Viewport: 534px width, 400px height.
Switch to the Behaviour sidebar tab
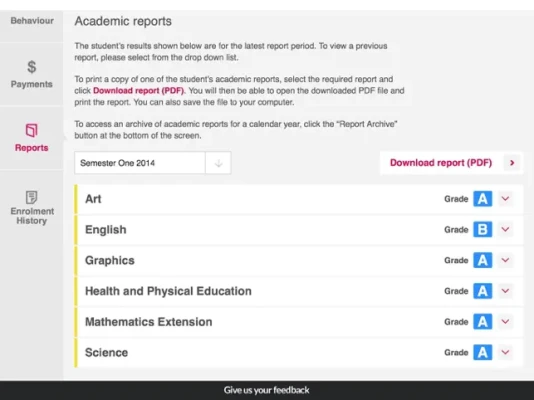coord(32,21)
